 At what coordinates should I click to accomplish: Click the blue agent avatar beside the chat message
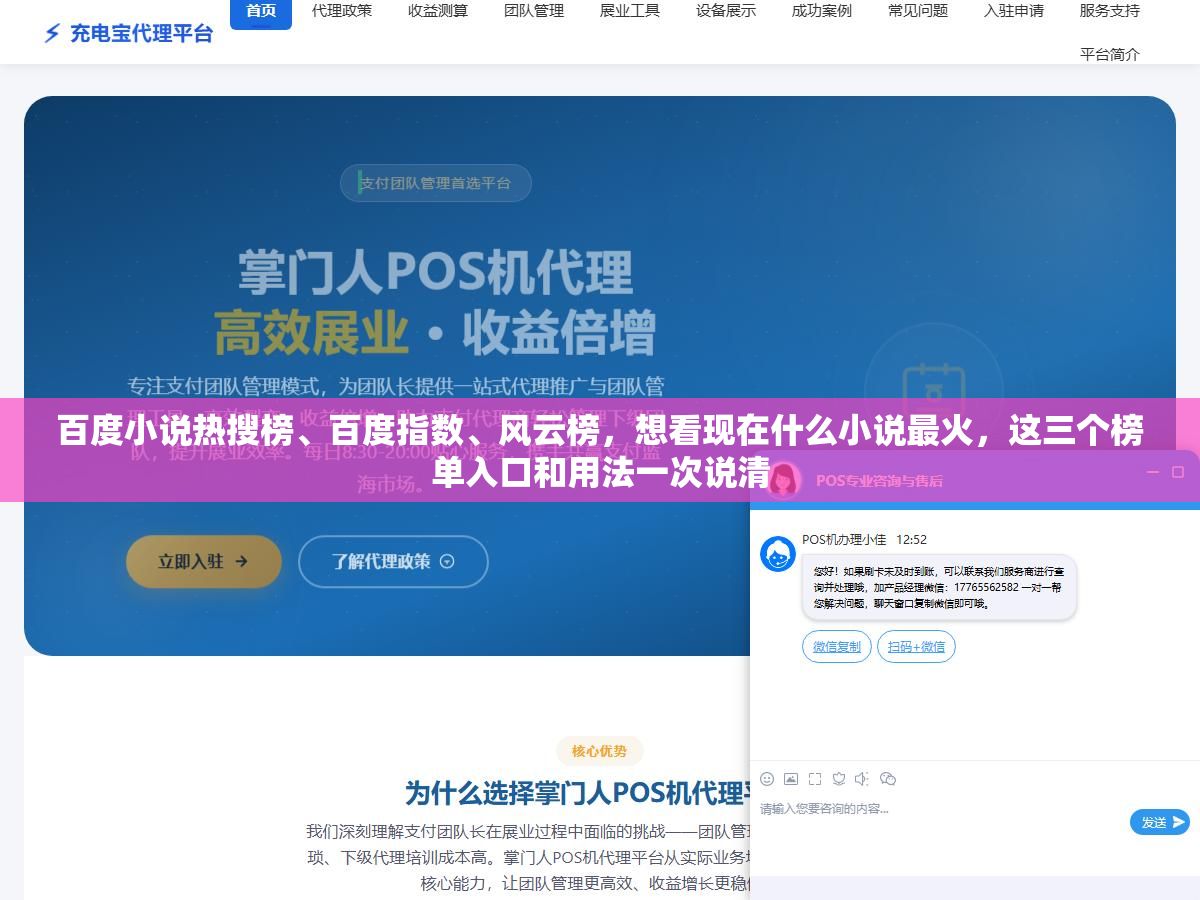coord(778,554)
